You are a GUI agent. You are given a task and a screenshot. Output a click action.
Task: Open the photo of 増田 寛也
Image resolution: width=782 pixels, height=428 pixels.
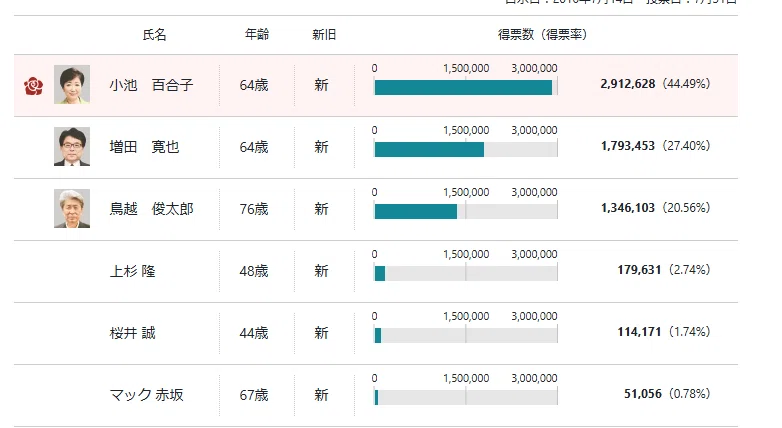72,146
